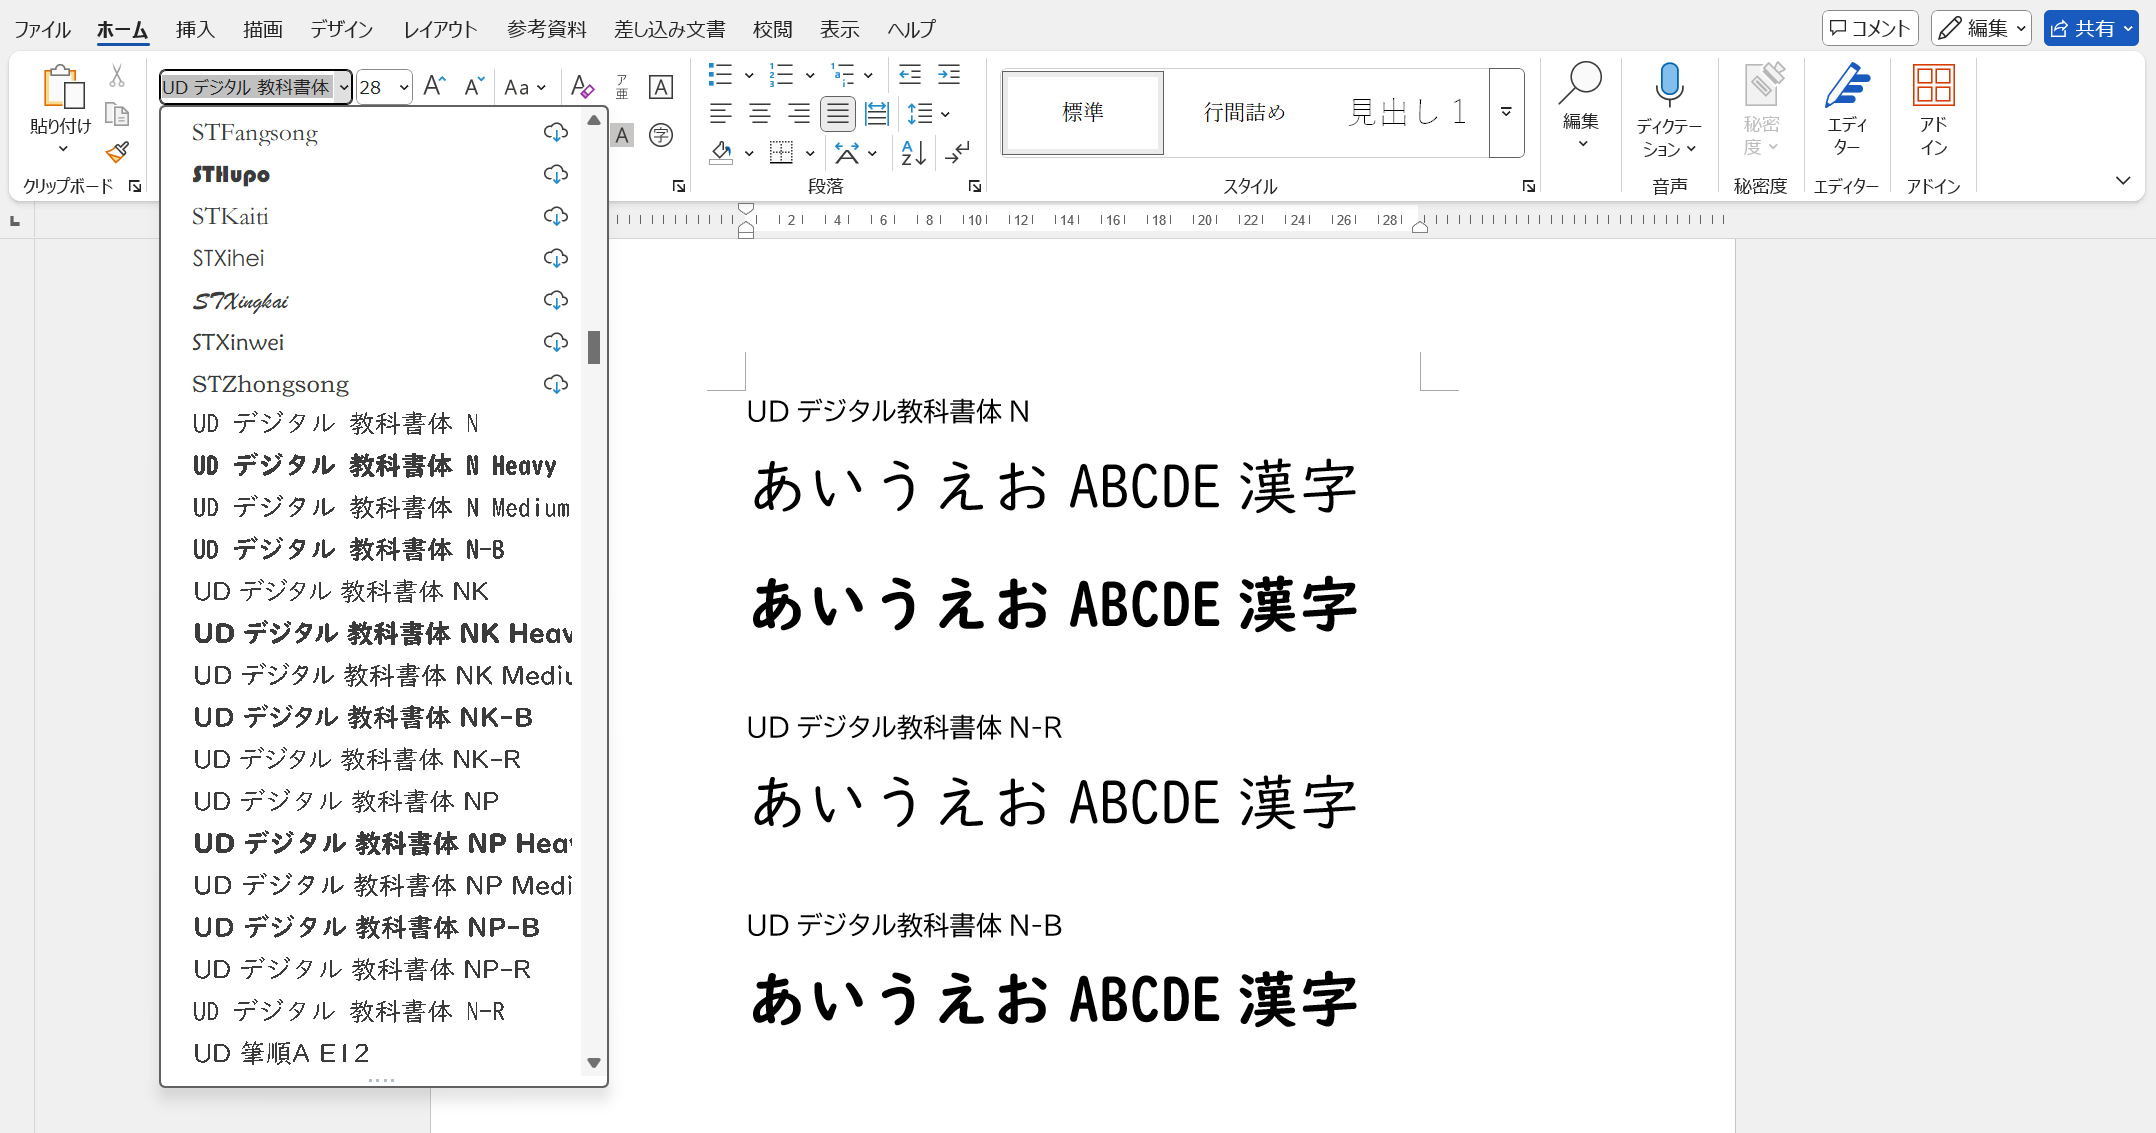
Task: Choose UD デジタル 教科書体 N-B font
Action: coord(371,549)
